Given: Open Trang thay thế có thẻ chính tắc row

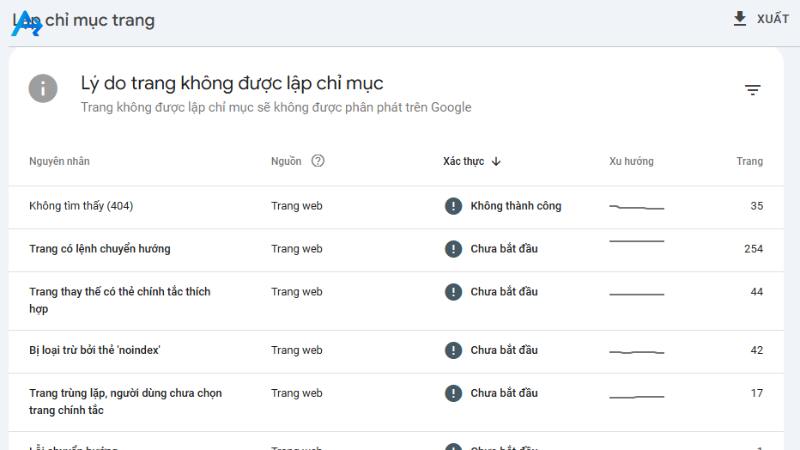Looking at the screenshot, I should tap(396, 301).
